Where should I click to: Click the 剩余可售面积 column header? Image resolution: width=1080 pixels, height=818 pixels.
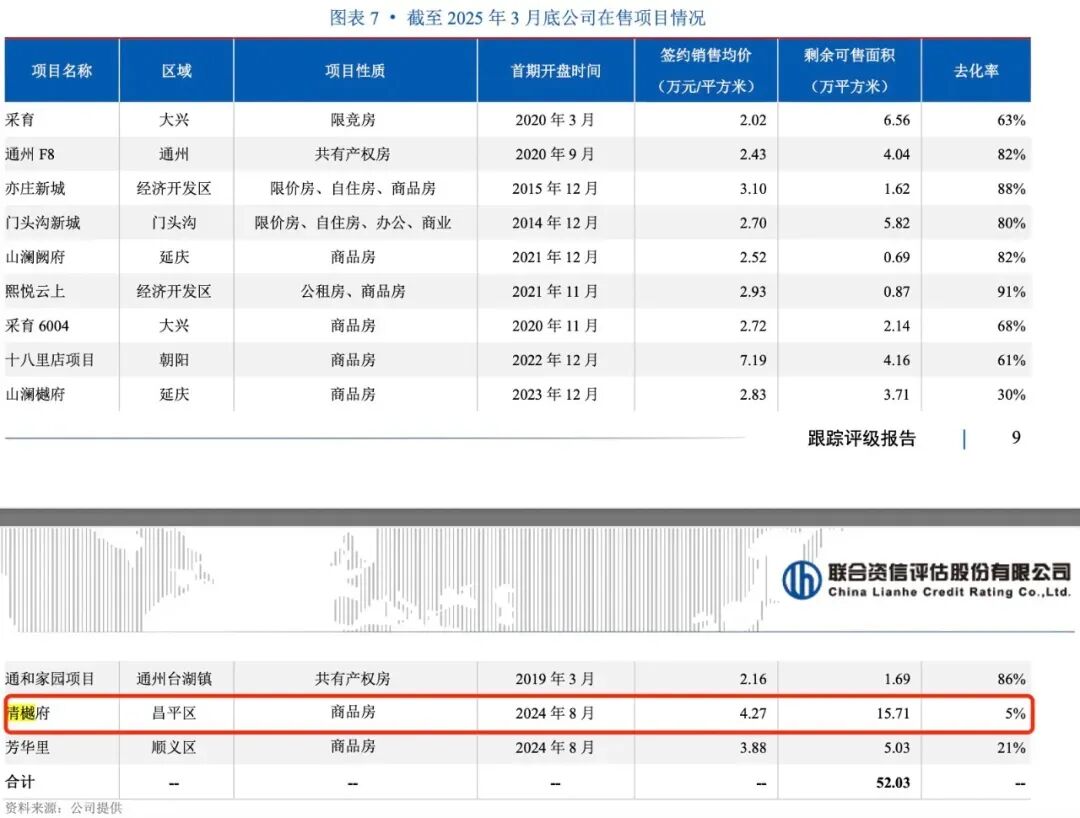tap(848, 70)
